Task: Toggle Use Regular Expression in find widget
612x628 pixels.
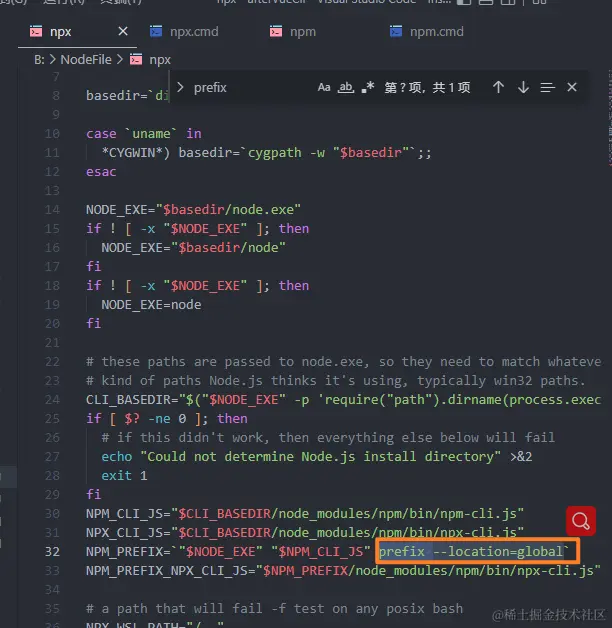Action: [x=367, y=87]
